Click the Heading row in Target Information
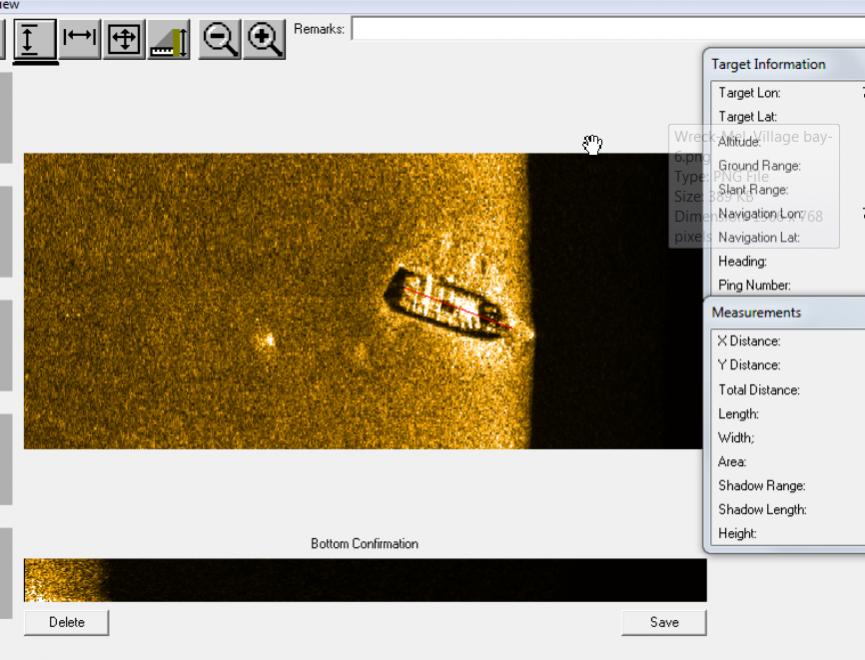Screen dimensions: 865x660 click(x=742, y=261)
